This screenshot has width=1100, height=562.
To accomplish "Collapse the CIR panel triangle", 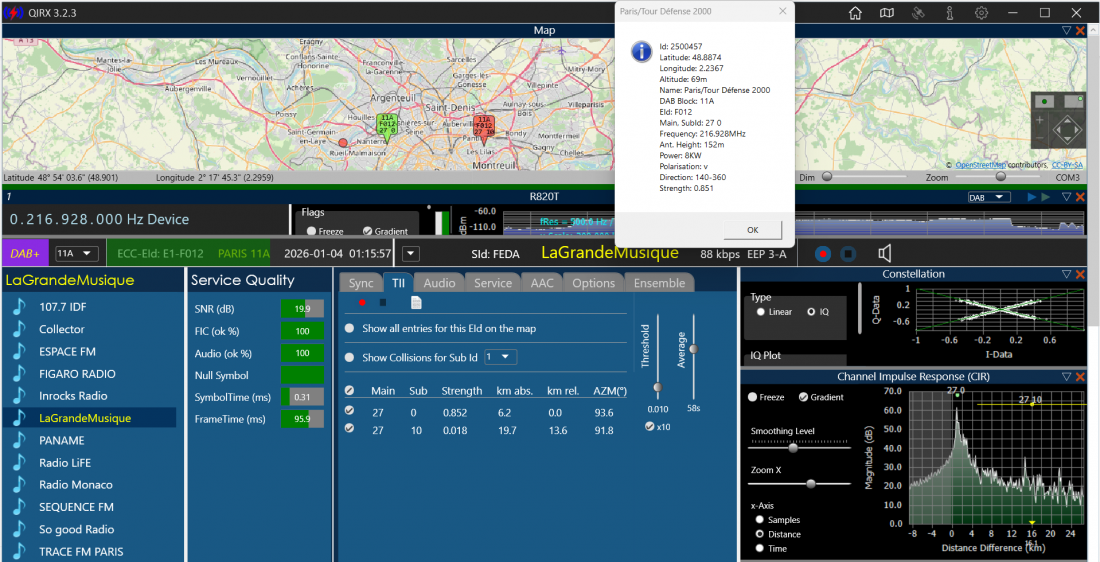I will (1066, 377).
